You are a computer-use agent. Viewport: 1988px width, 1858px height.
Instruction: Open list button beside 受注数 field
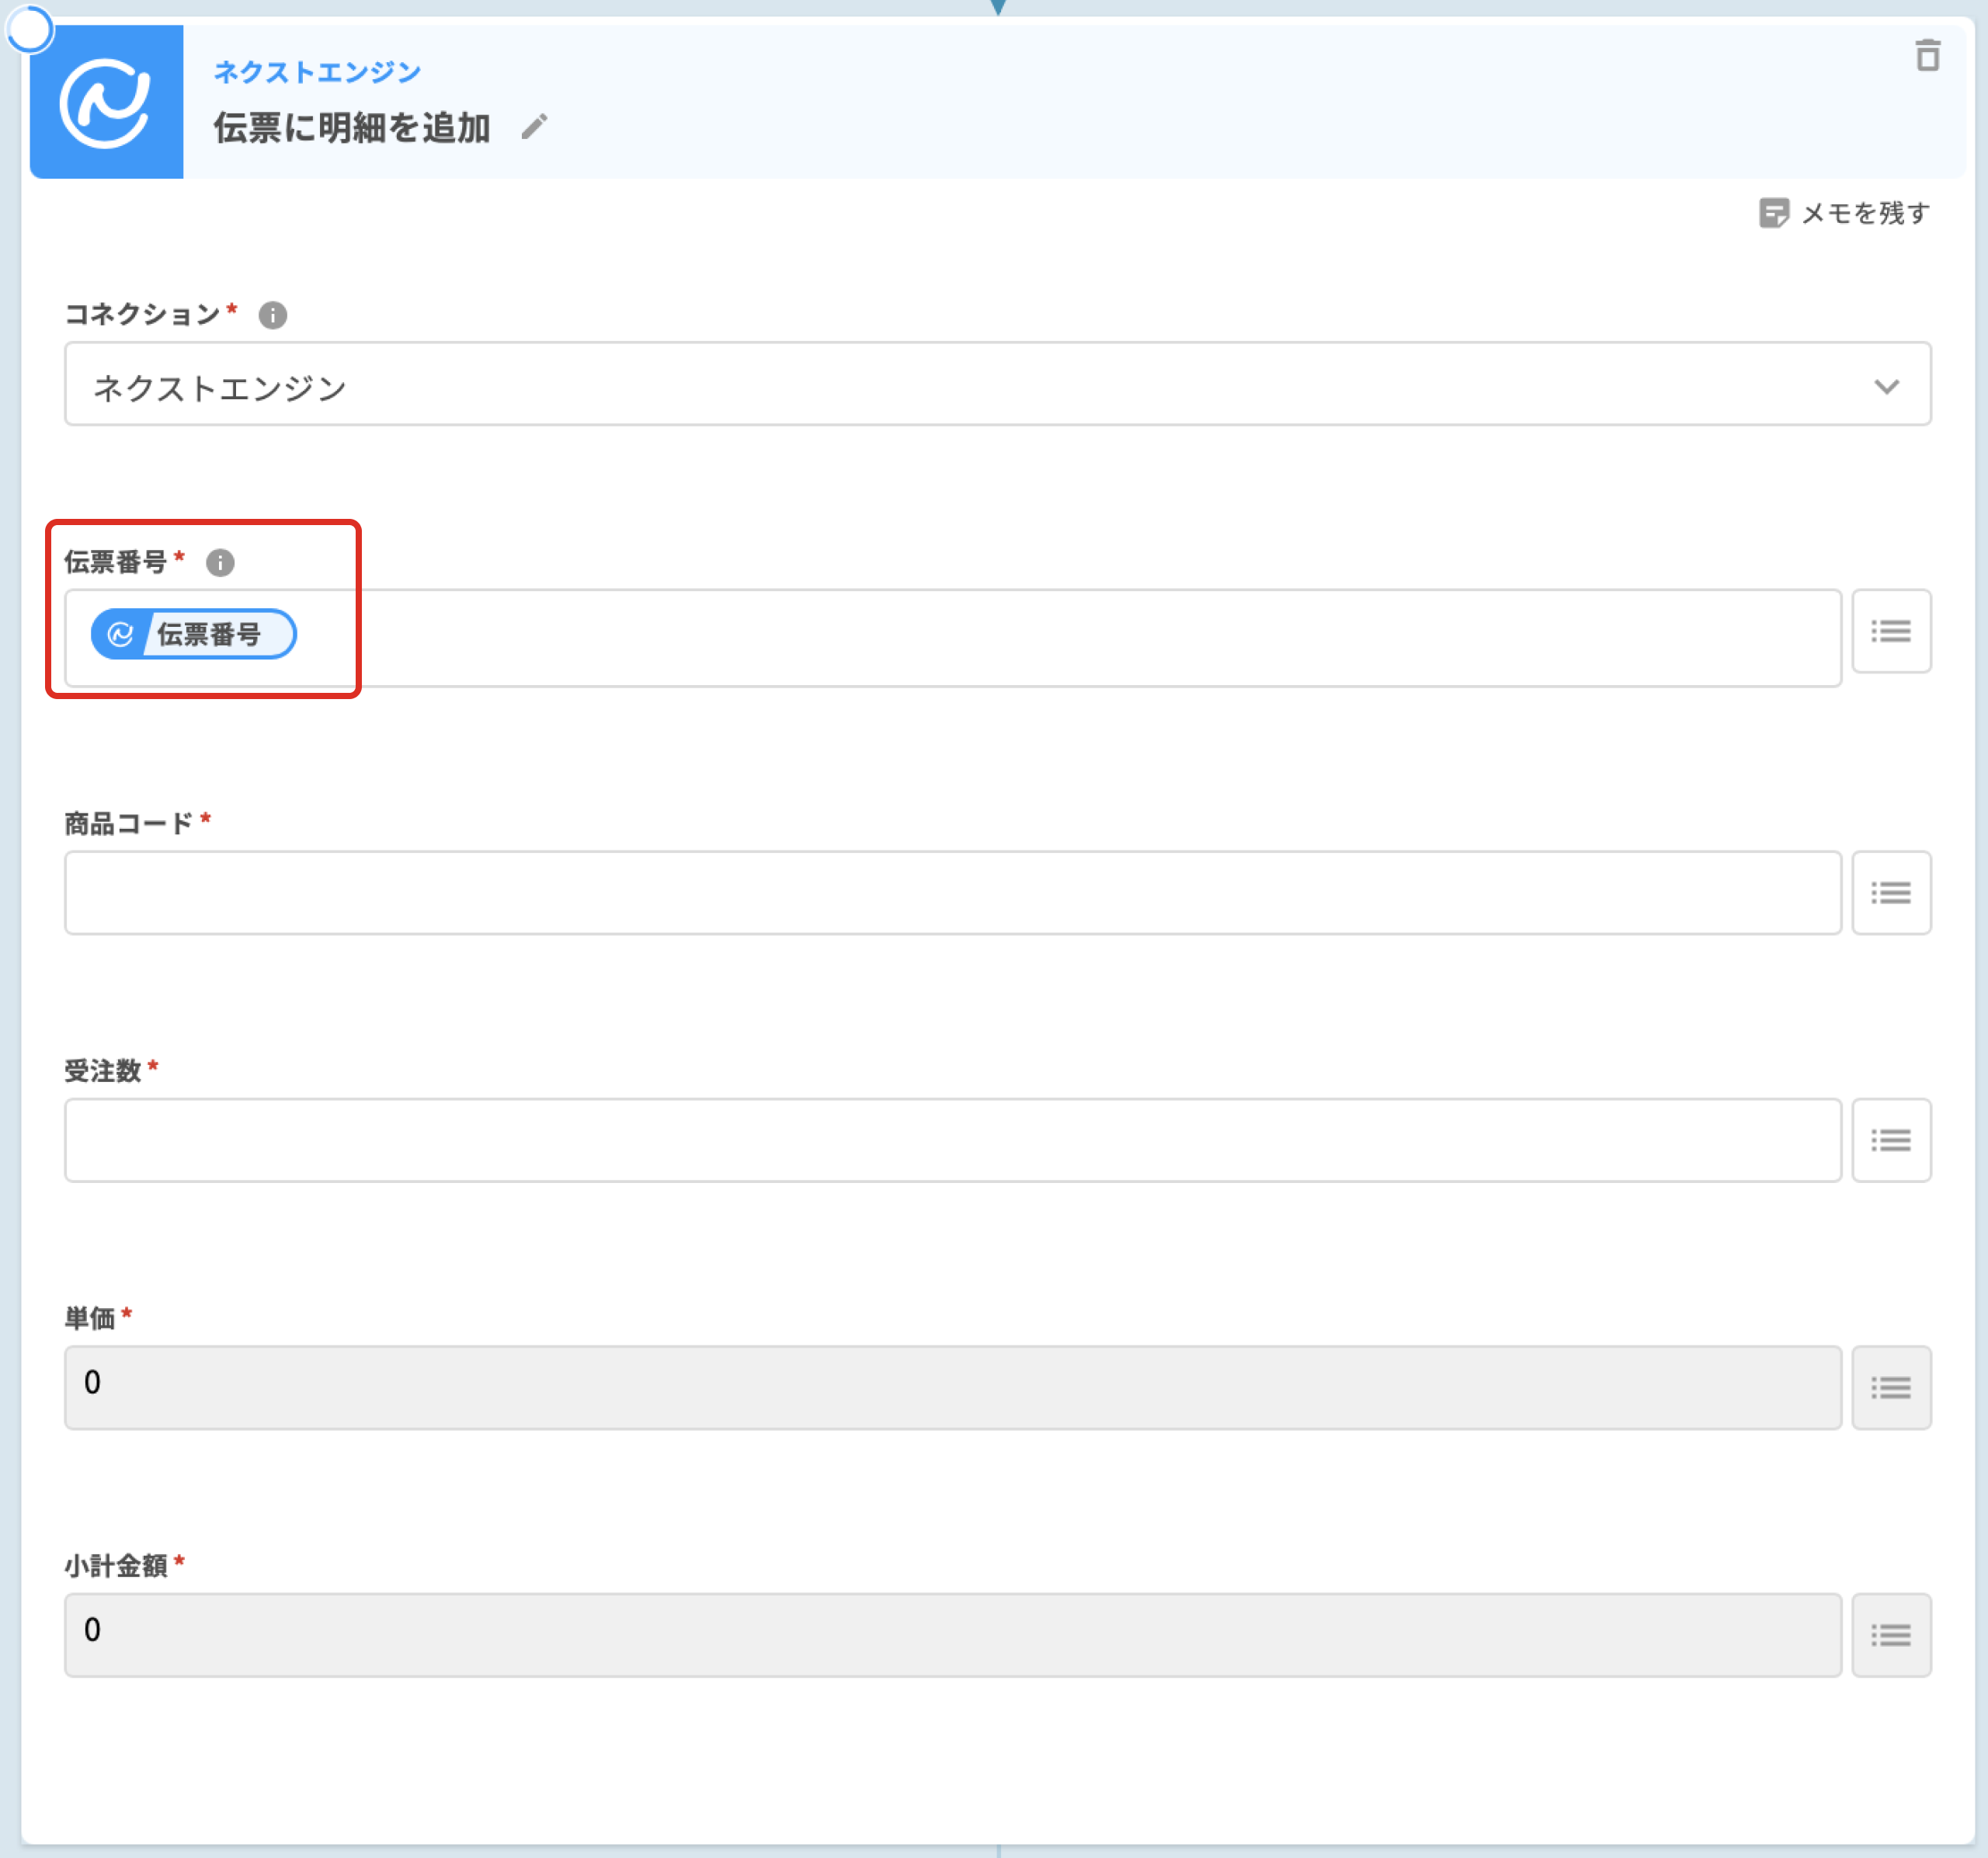[1890, 1140]
